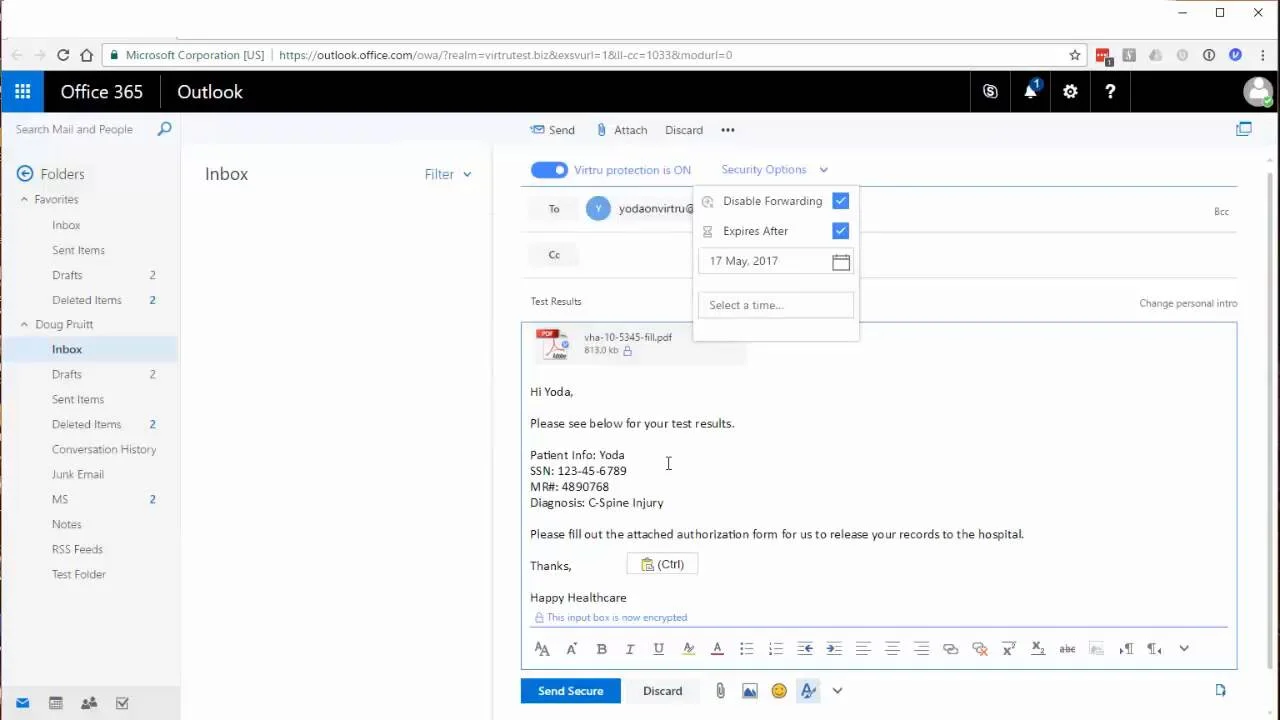Toggle underline formatting
1280x720 pixels.
click(658, 649)
